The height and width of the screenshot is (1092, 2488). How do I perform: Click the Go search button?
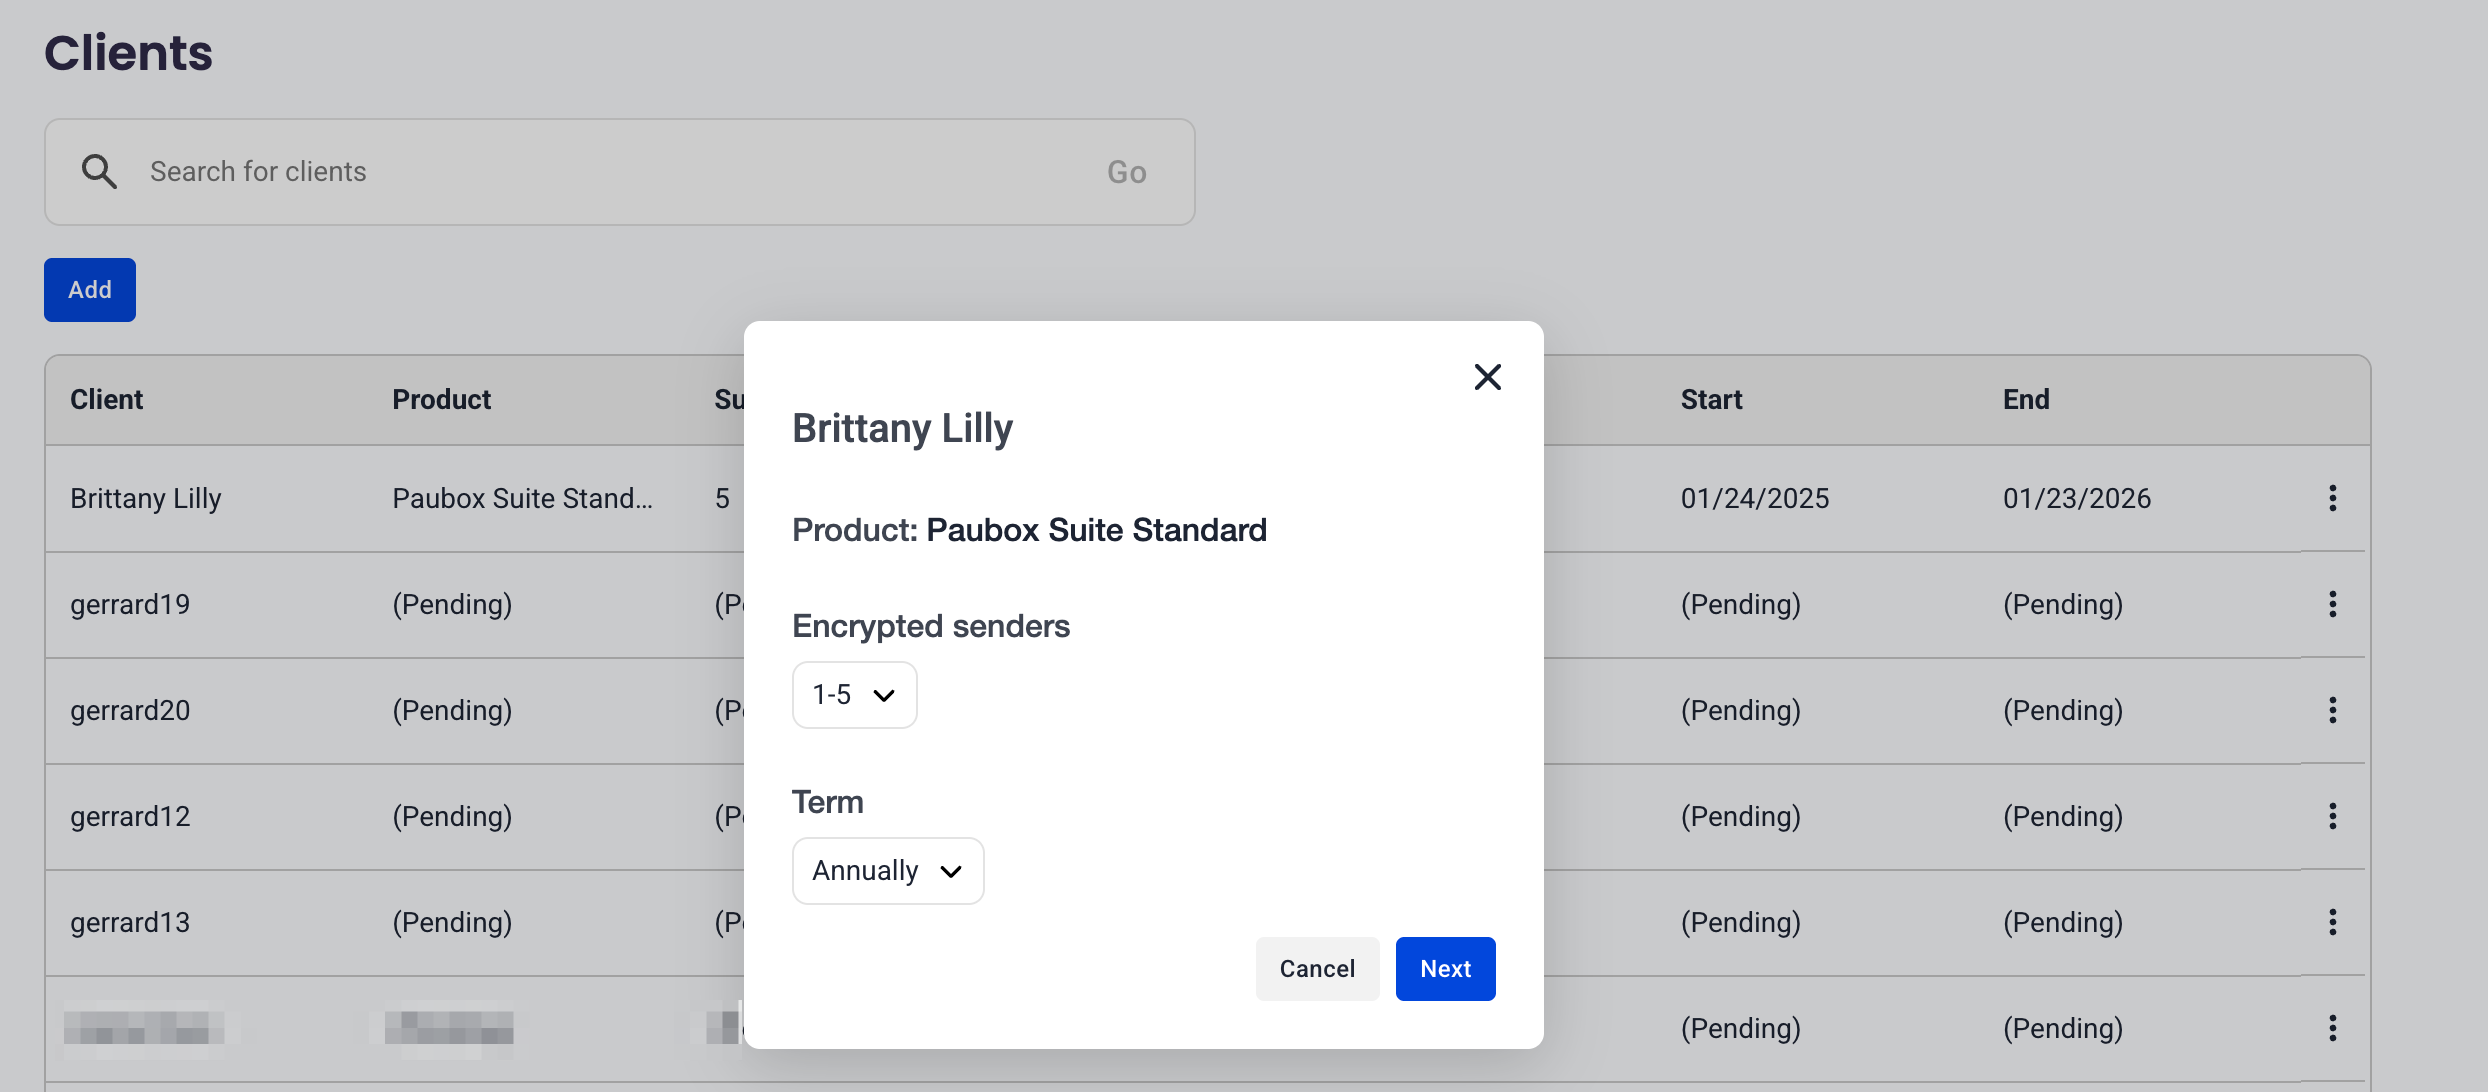1126,172
